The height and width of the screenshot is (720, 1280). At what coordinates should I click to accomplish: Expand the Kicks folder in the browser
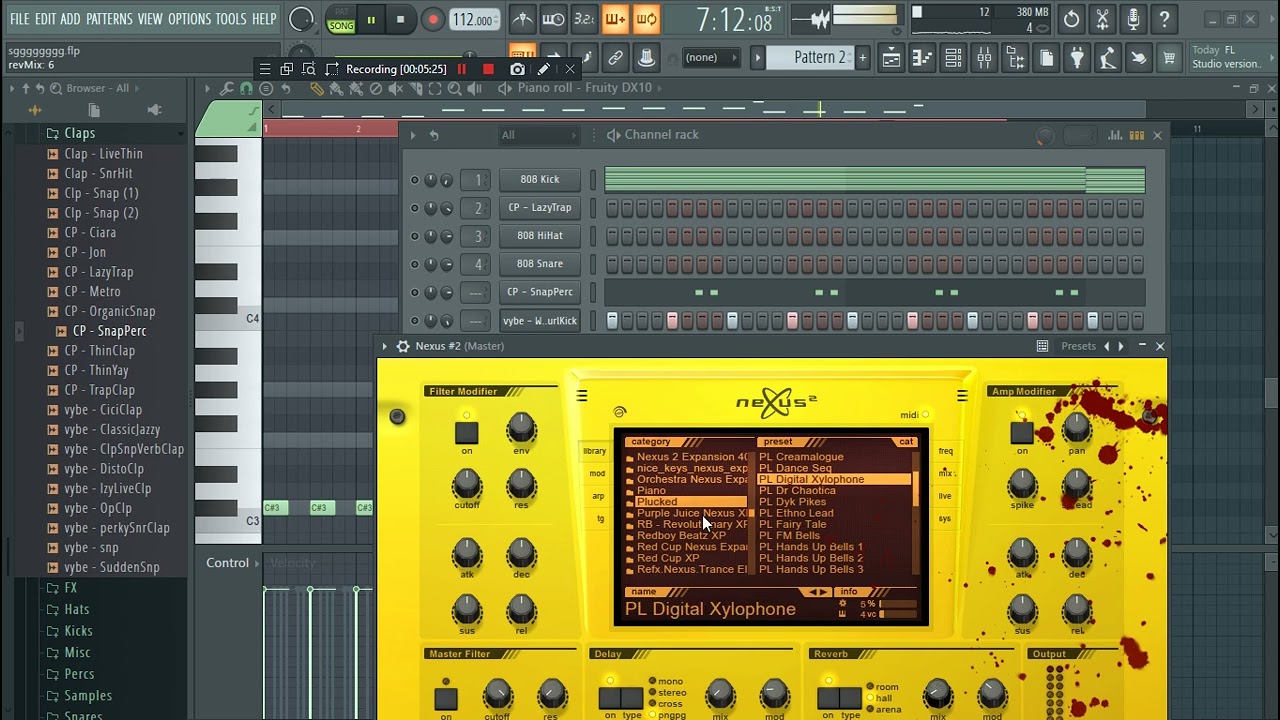click(x=78, y=631)
